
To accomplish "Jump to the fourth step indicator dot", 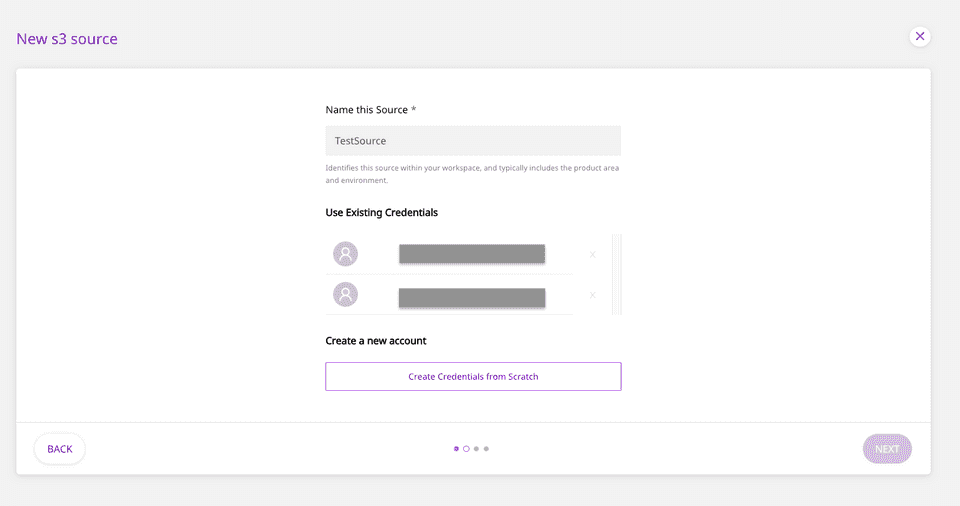I will [486, 449].
